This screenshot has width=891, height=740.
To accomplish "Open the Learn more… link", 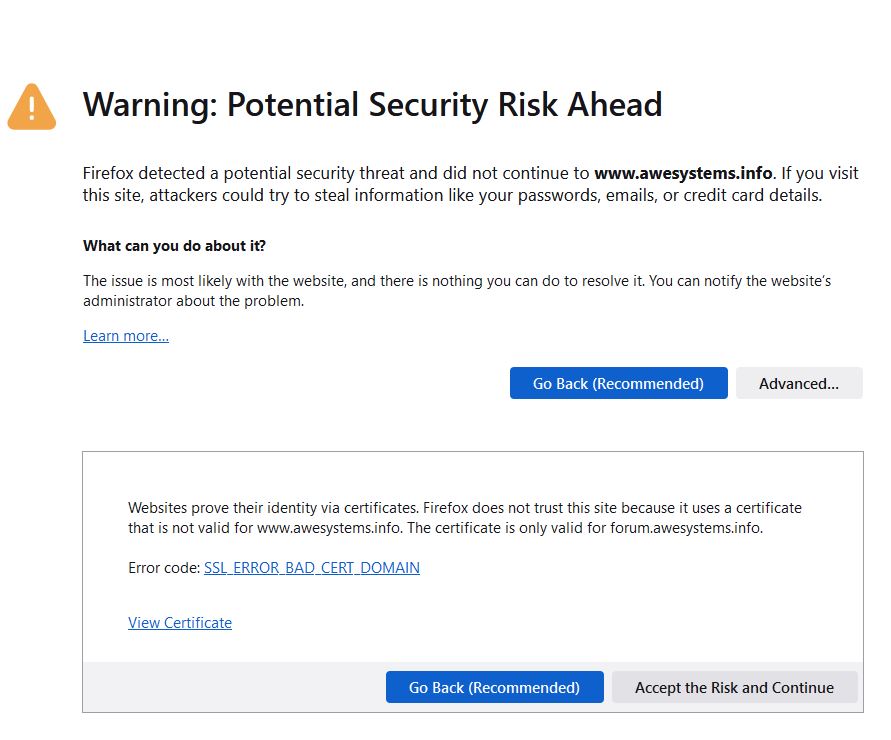I will 126,336.
